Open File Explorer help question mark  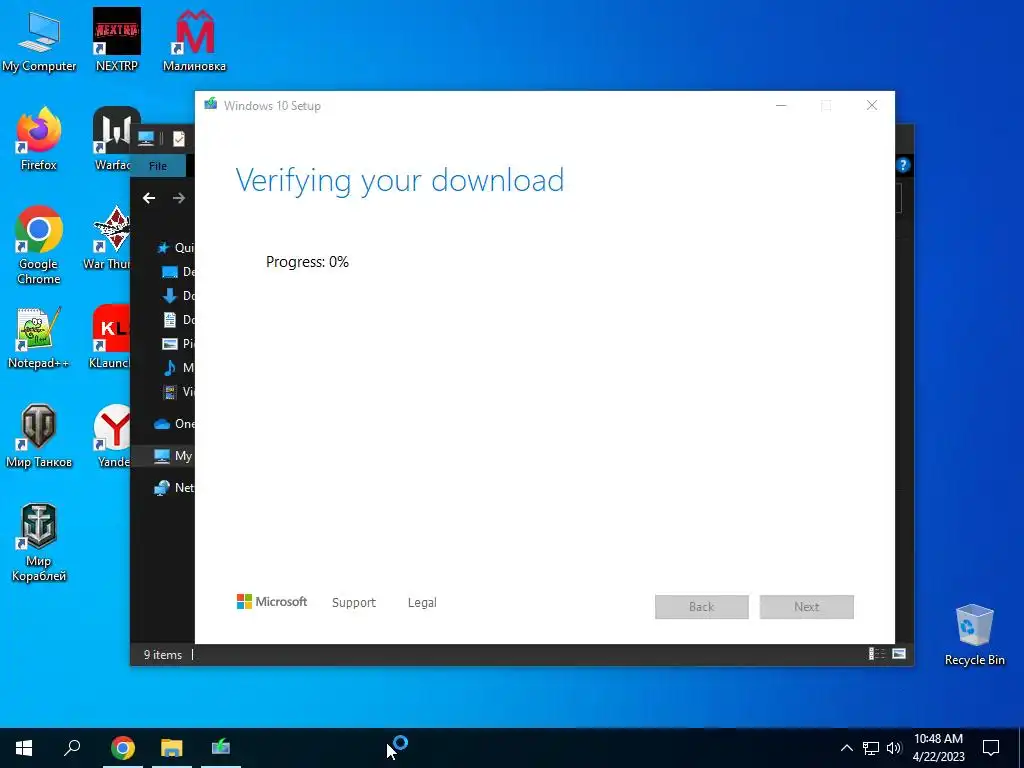[x=903, y=165]
